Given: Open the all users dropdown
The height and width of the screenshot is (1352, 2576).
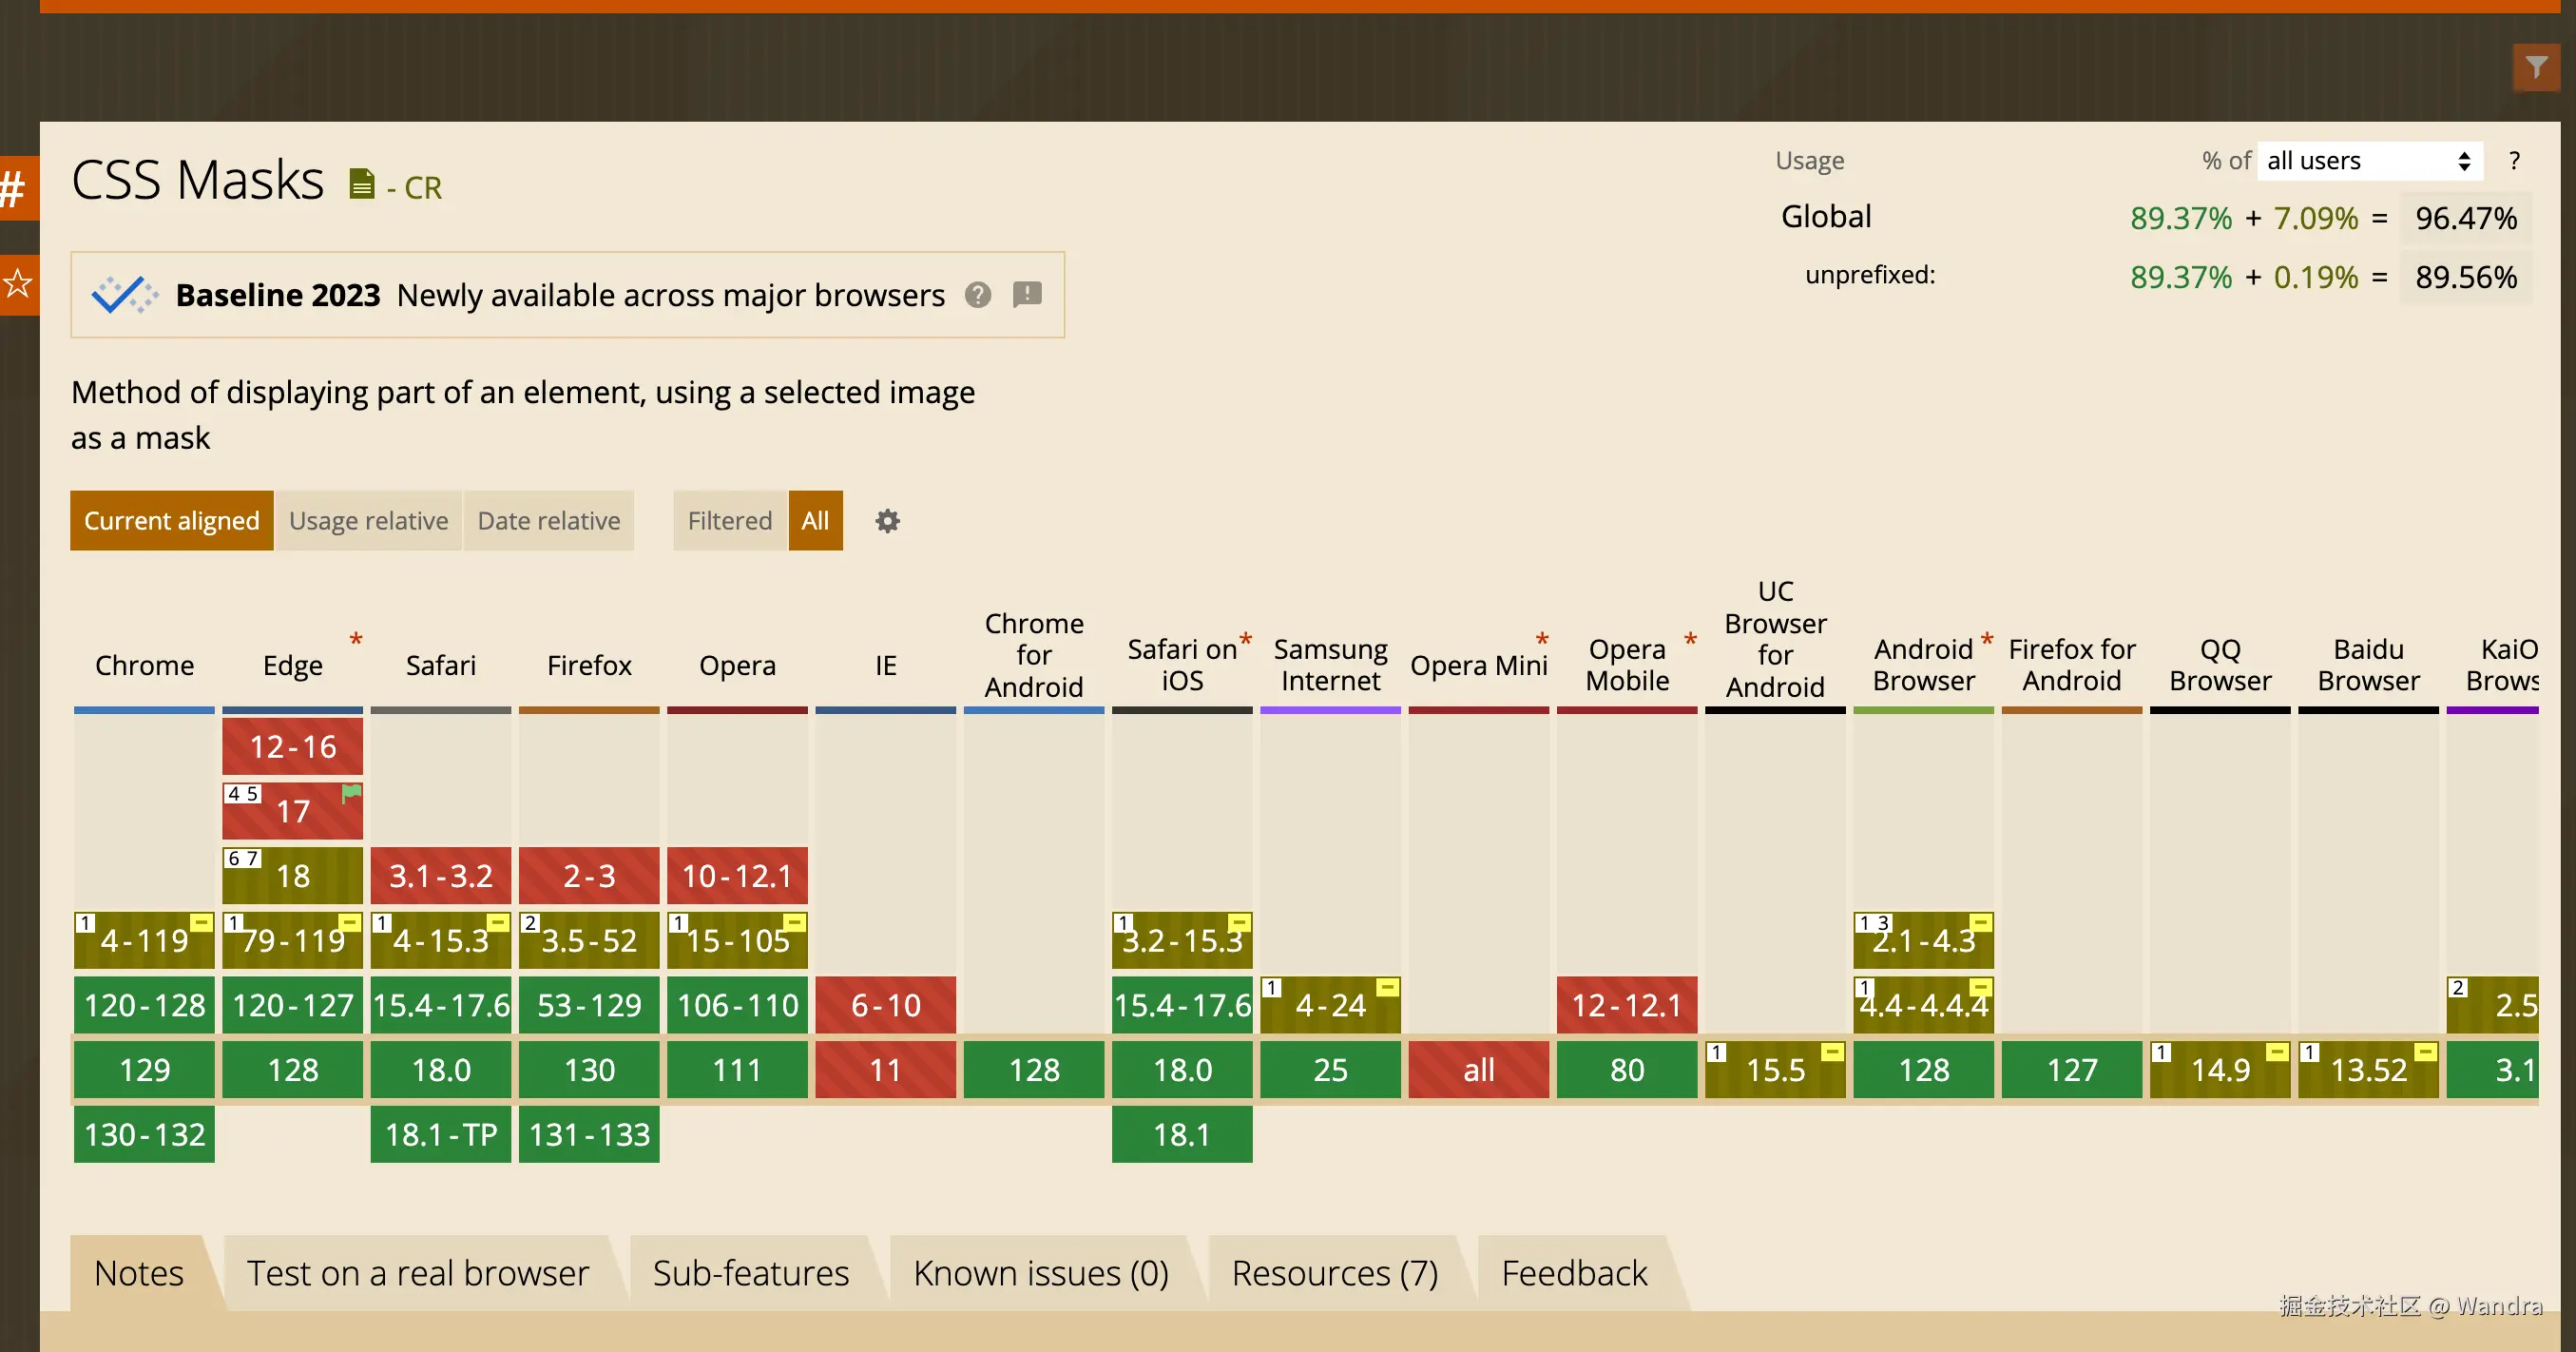Looking at the screenshot, I should click(2368, 161).
